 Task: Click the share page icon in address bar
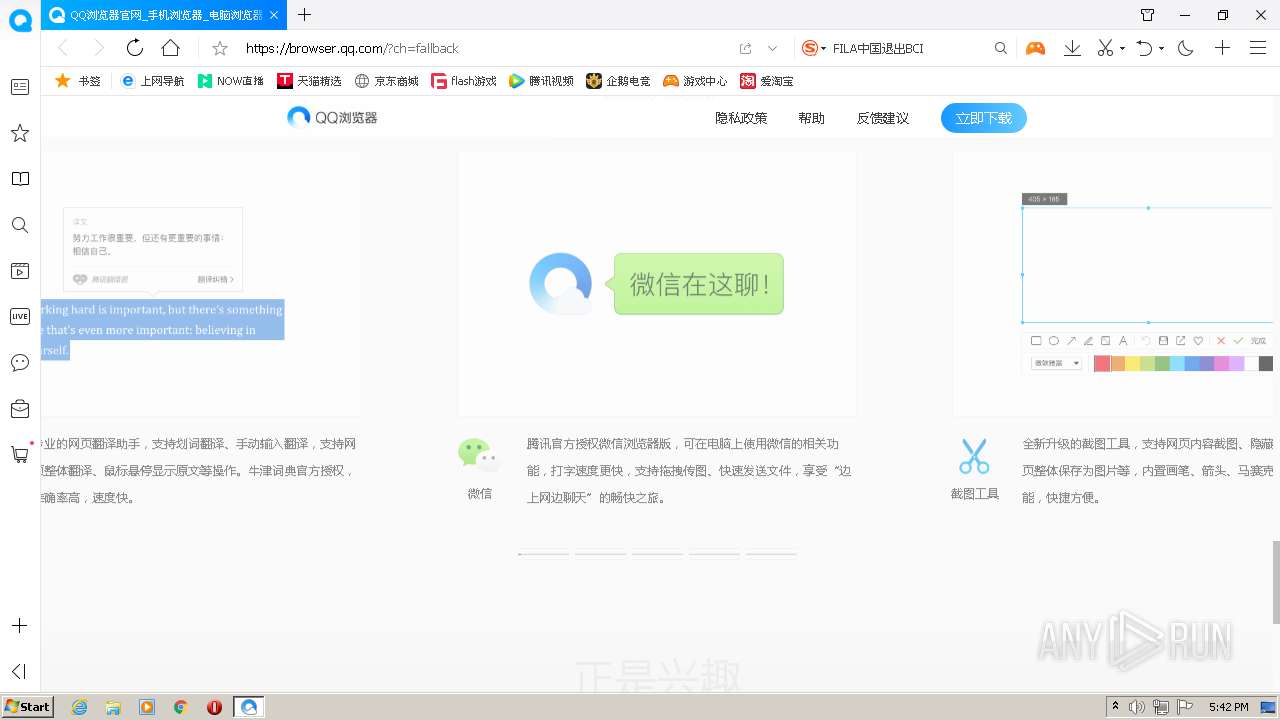tap(745, 48)
